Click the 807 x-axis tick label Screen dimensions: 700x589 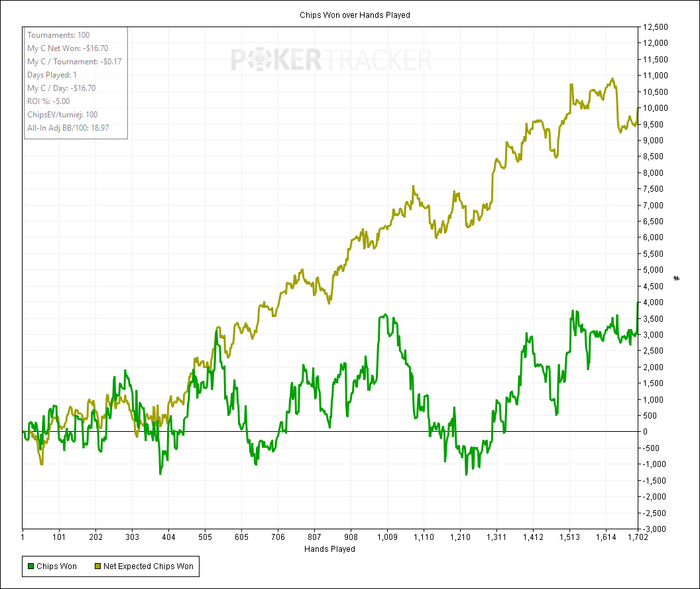point(314,537)
